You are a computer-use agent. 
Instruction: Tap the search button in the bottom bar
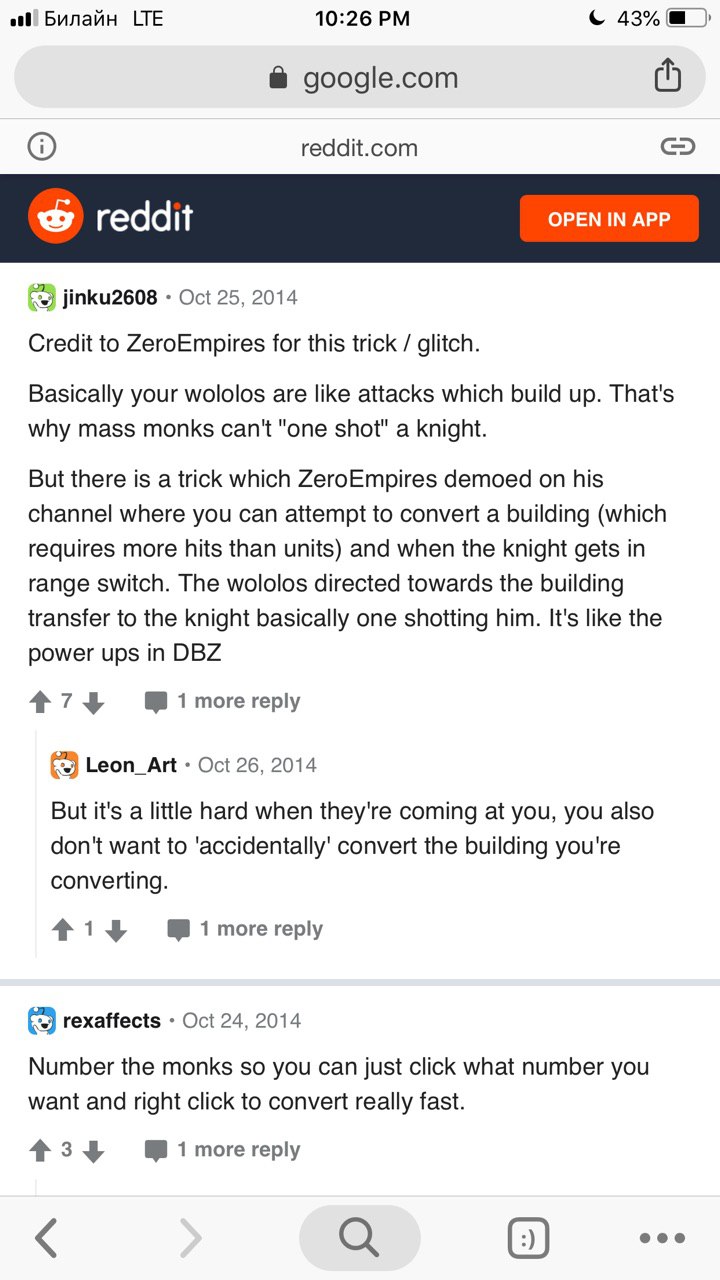pyautogui.click(x=359, y=1238)
